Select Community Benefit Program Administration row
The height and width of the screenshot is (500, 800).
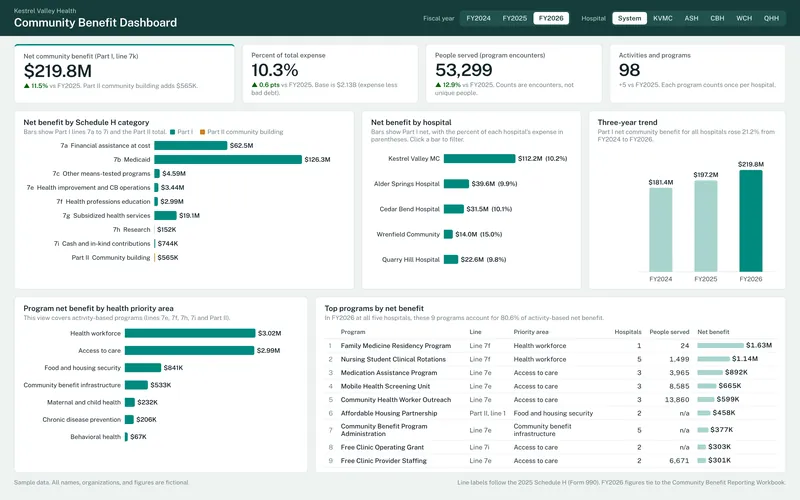click(550, 430)
